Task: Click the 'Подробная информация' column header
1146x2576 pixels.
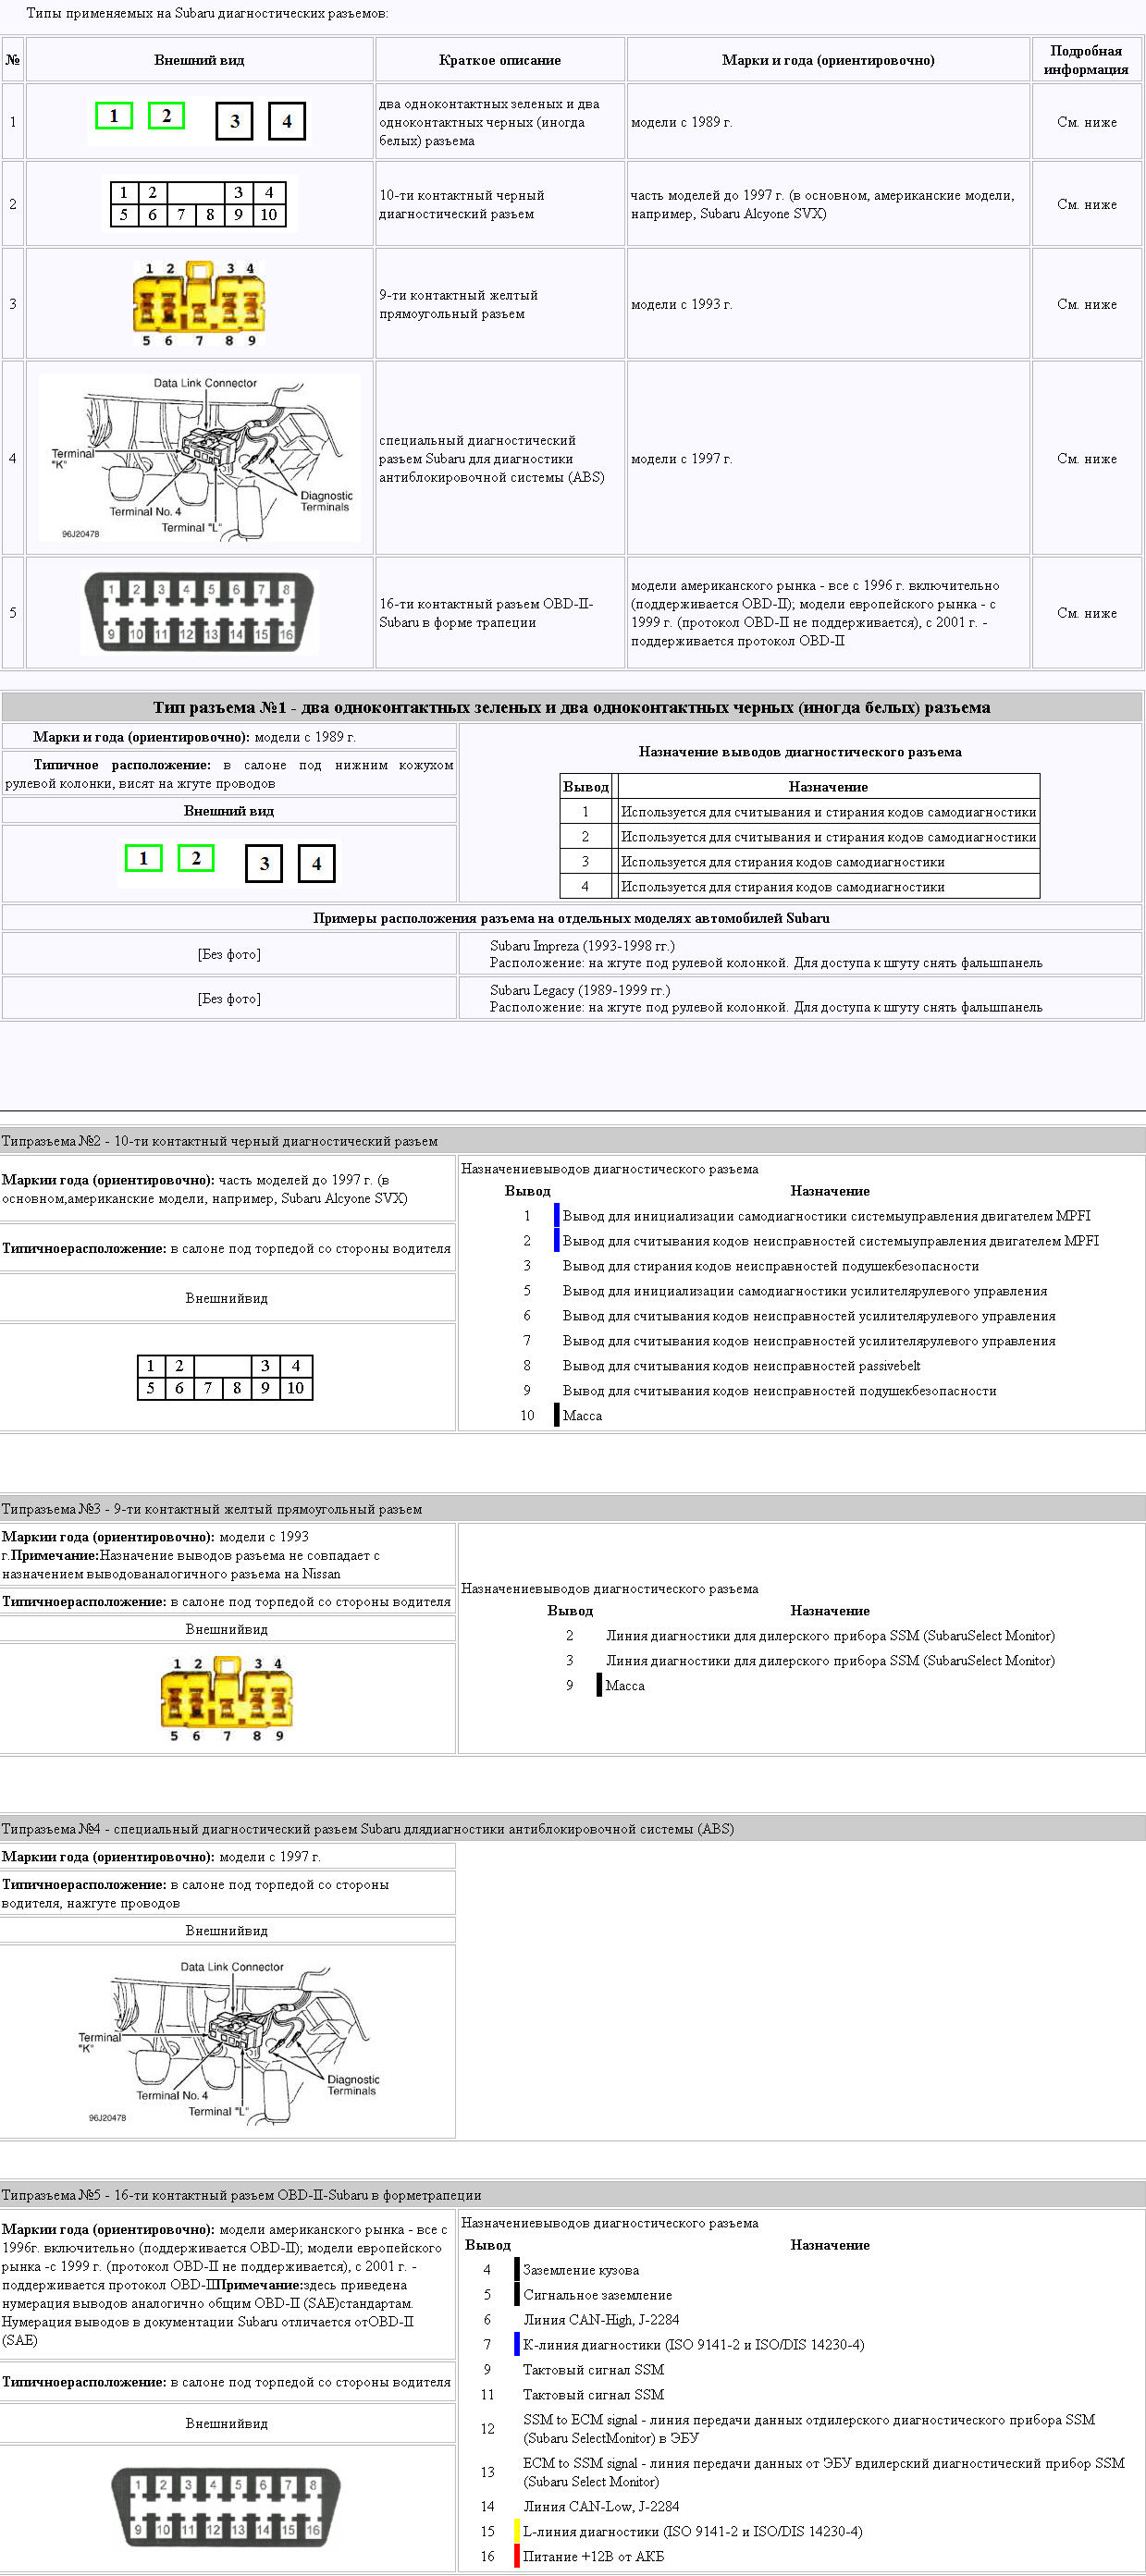Action: [1086, 60]
